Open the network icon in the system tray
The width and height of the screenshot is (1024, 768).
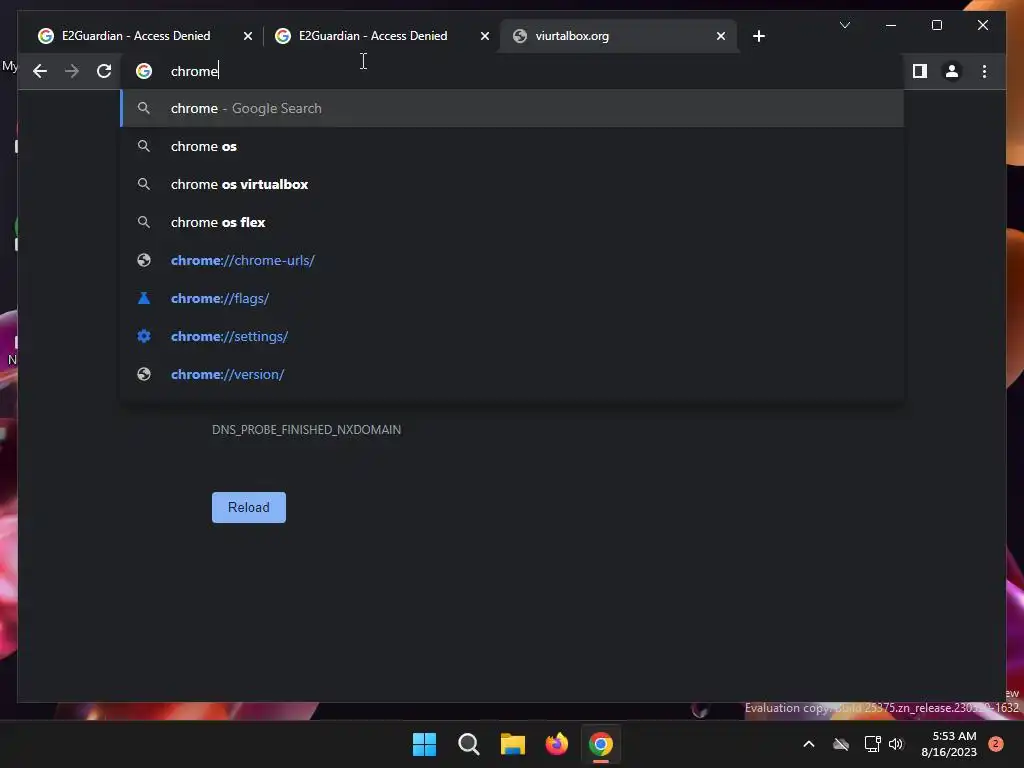(x=872, y=744)
